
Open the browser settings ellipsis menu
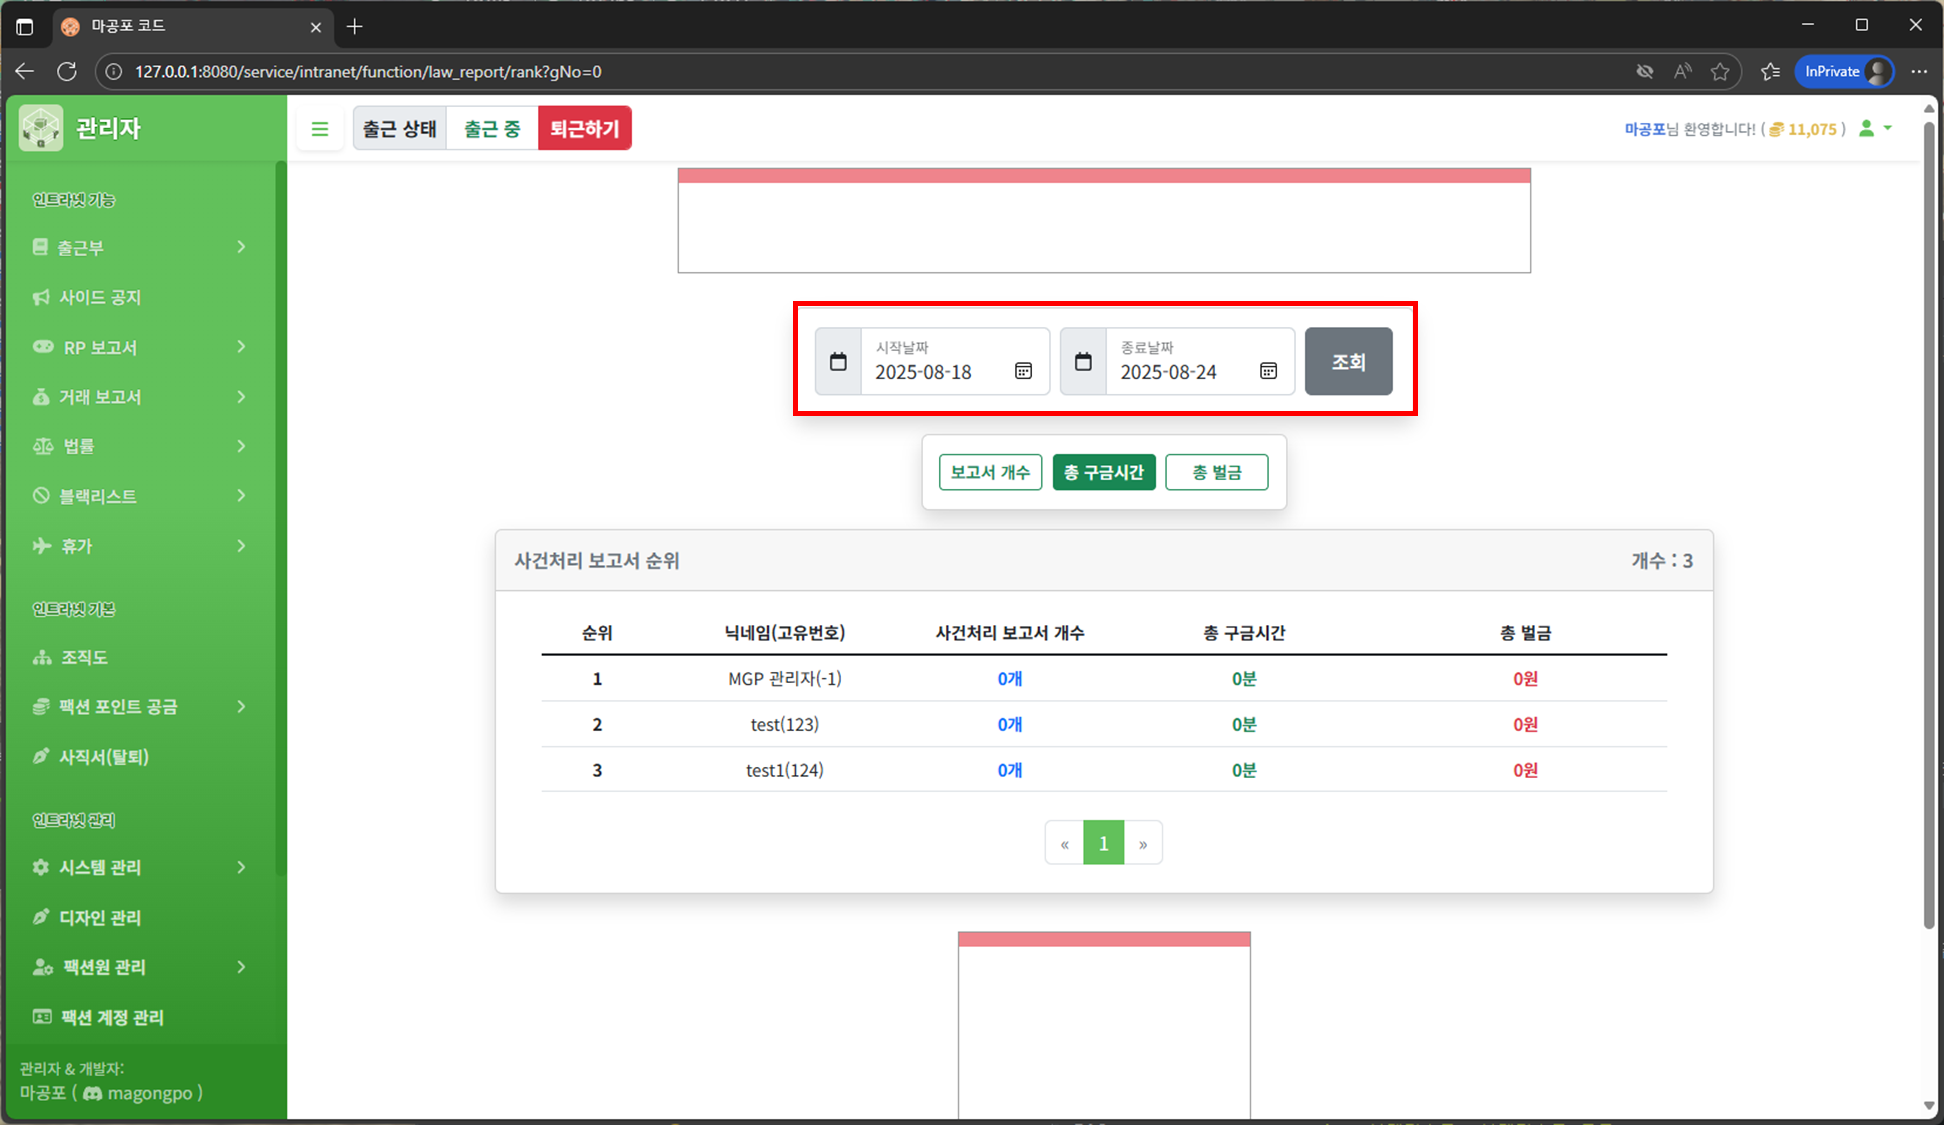1919,71
